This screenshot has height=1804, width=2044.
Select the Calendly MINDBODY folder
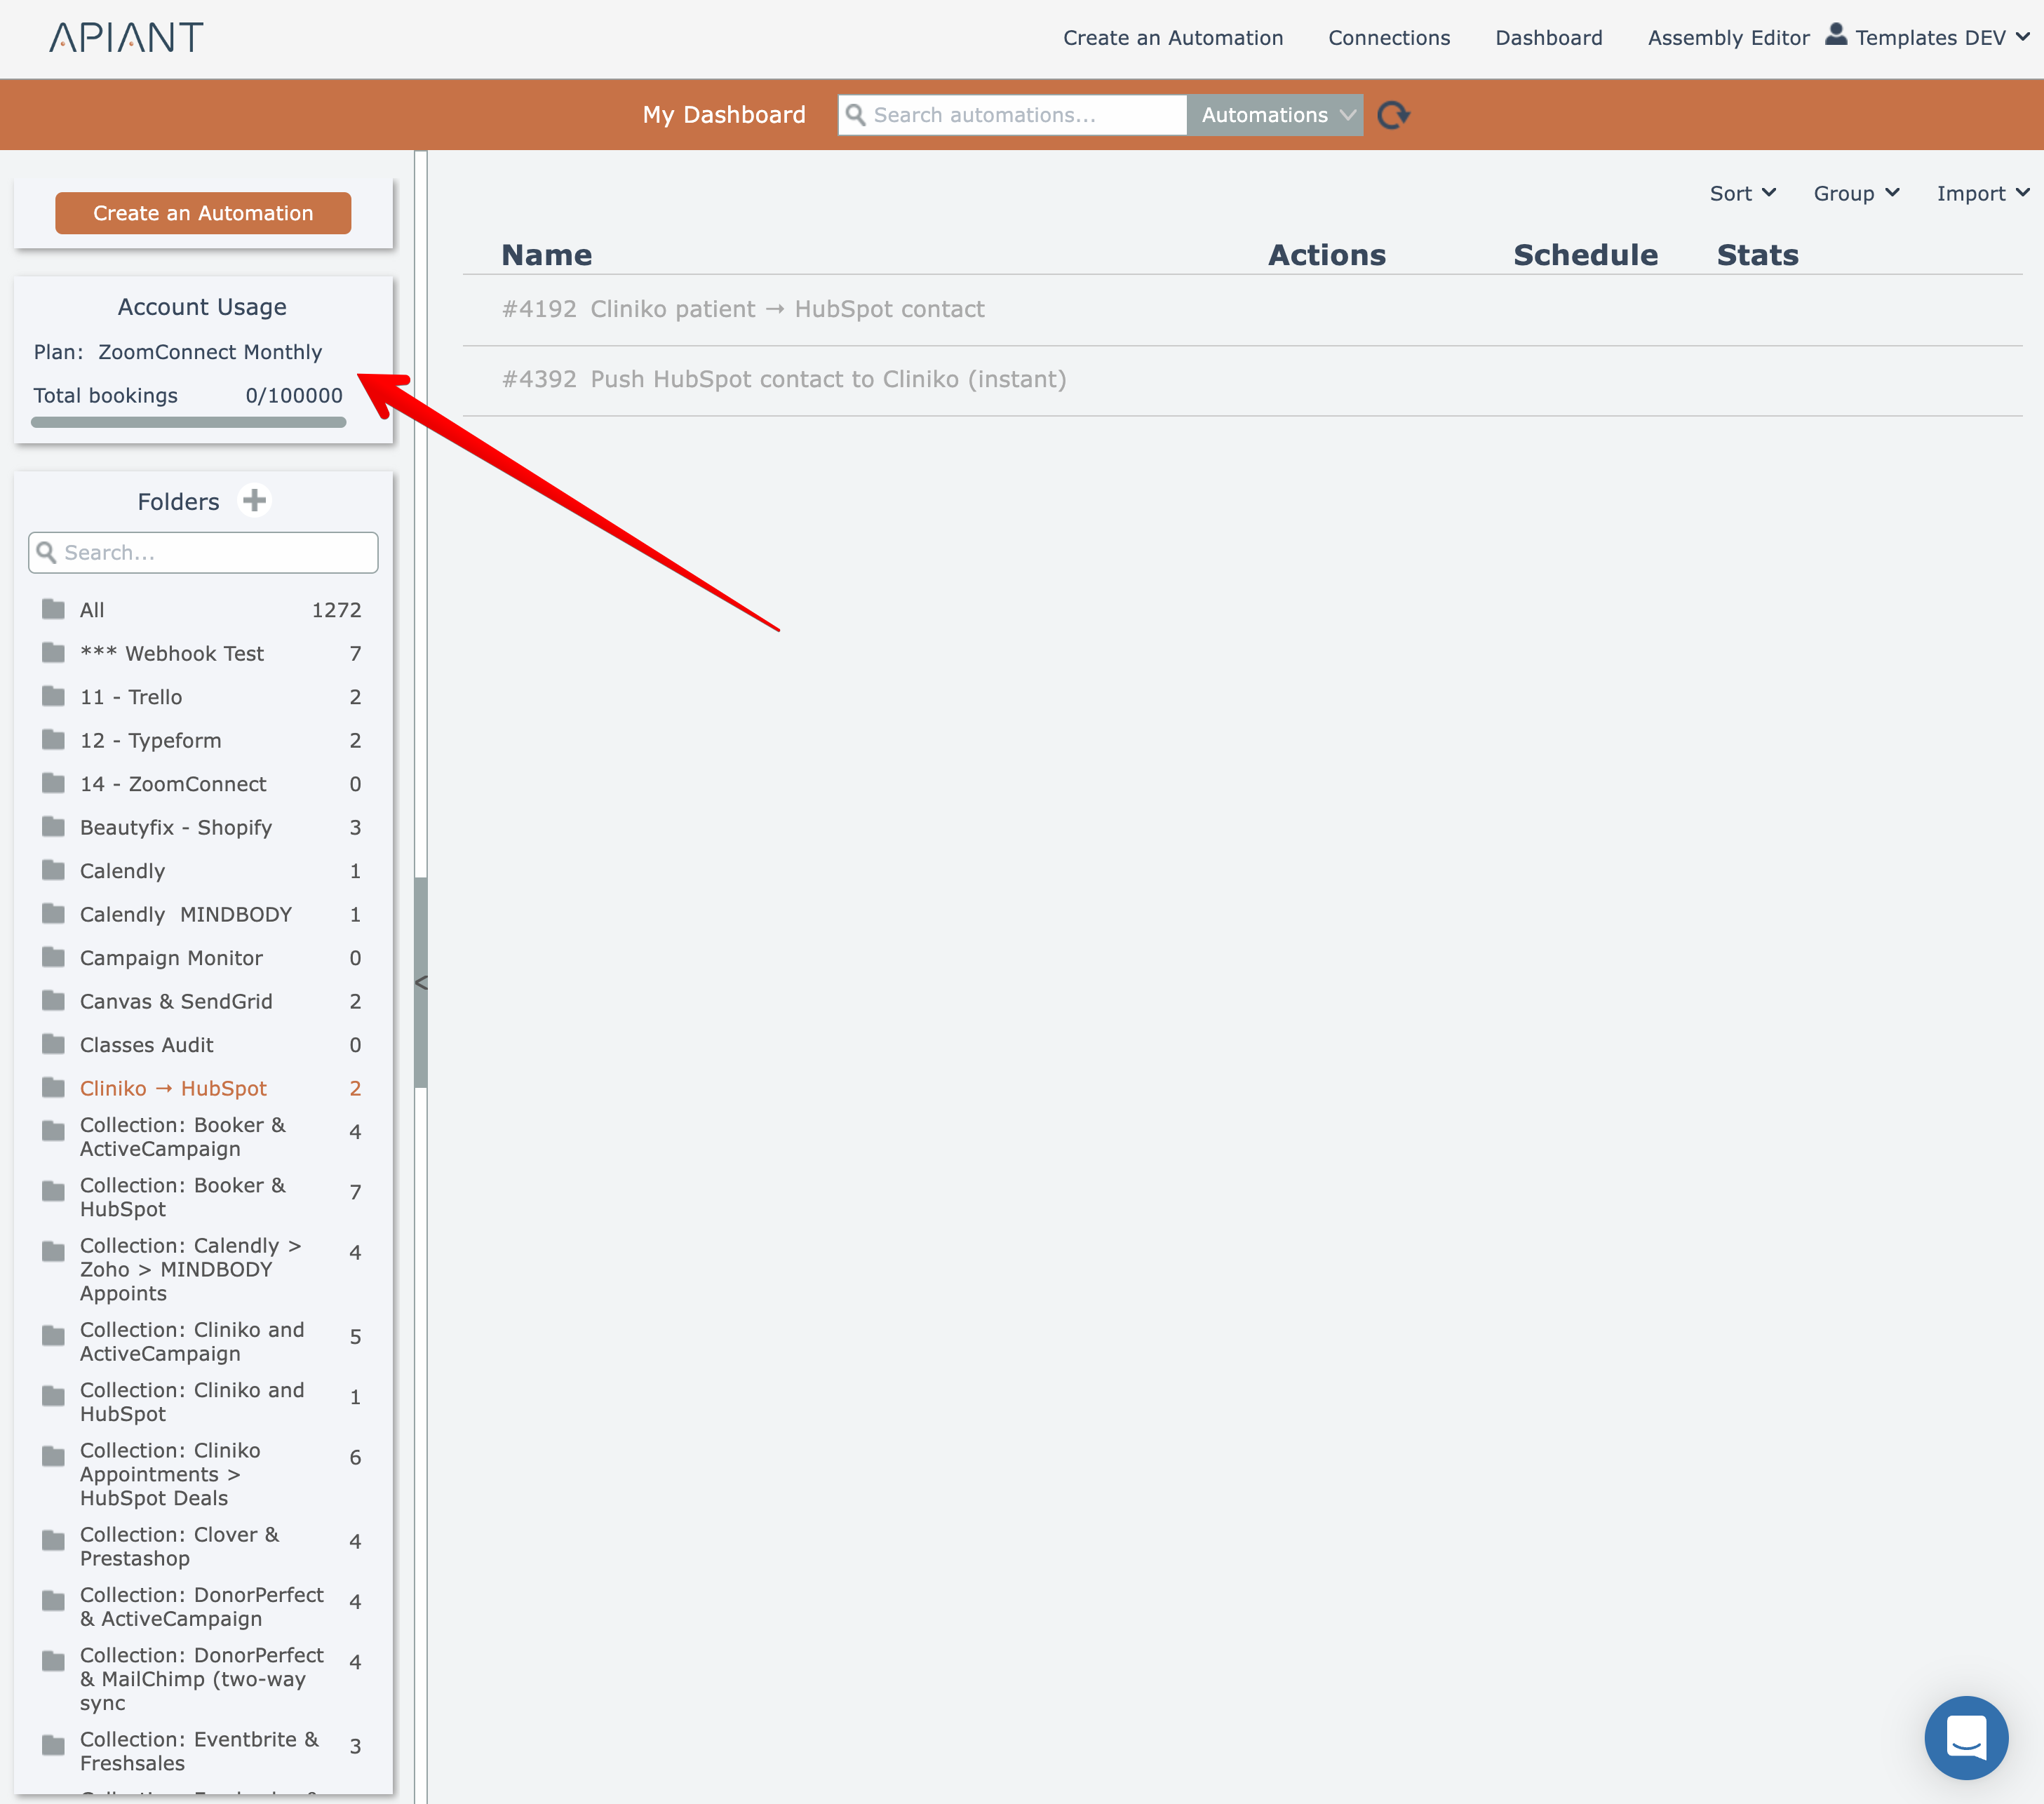click(186, 914)
